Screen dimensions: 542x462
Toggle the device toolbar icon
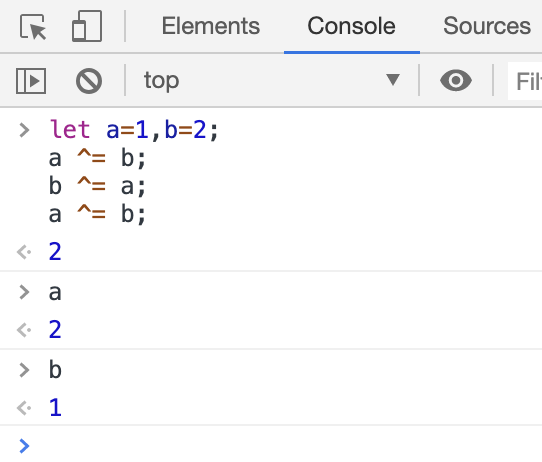87,26
